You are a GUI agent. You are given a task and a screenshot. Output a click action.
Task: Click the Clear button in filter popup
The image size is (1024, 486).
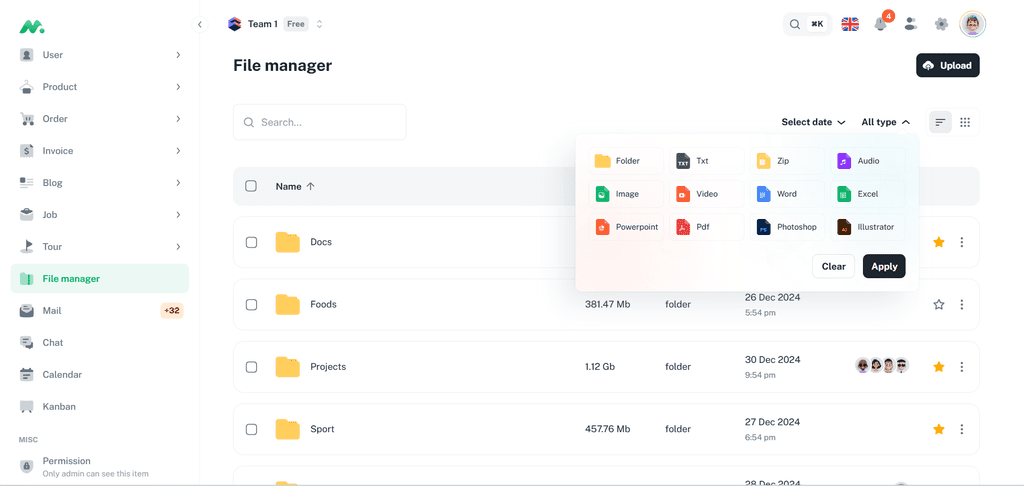(x=833, y=267)
